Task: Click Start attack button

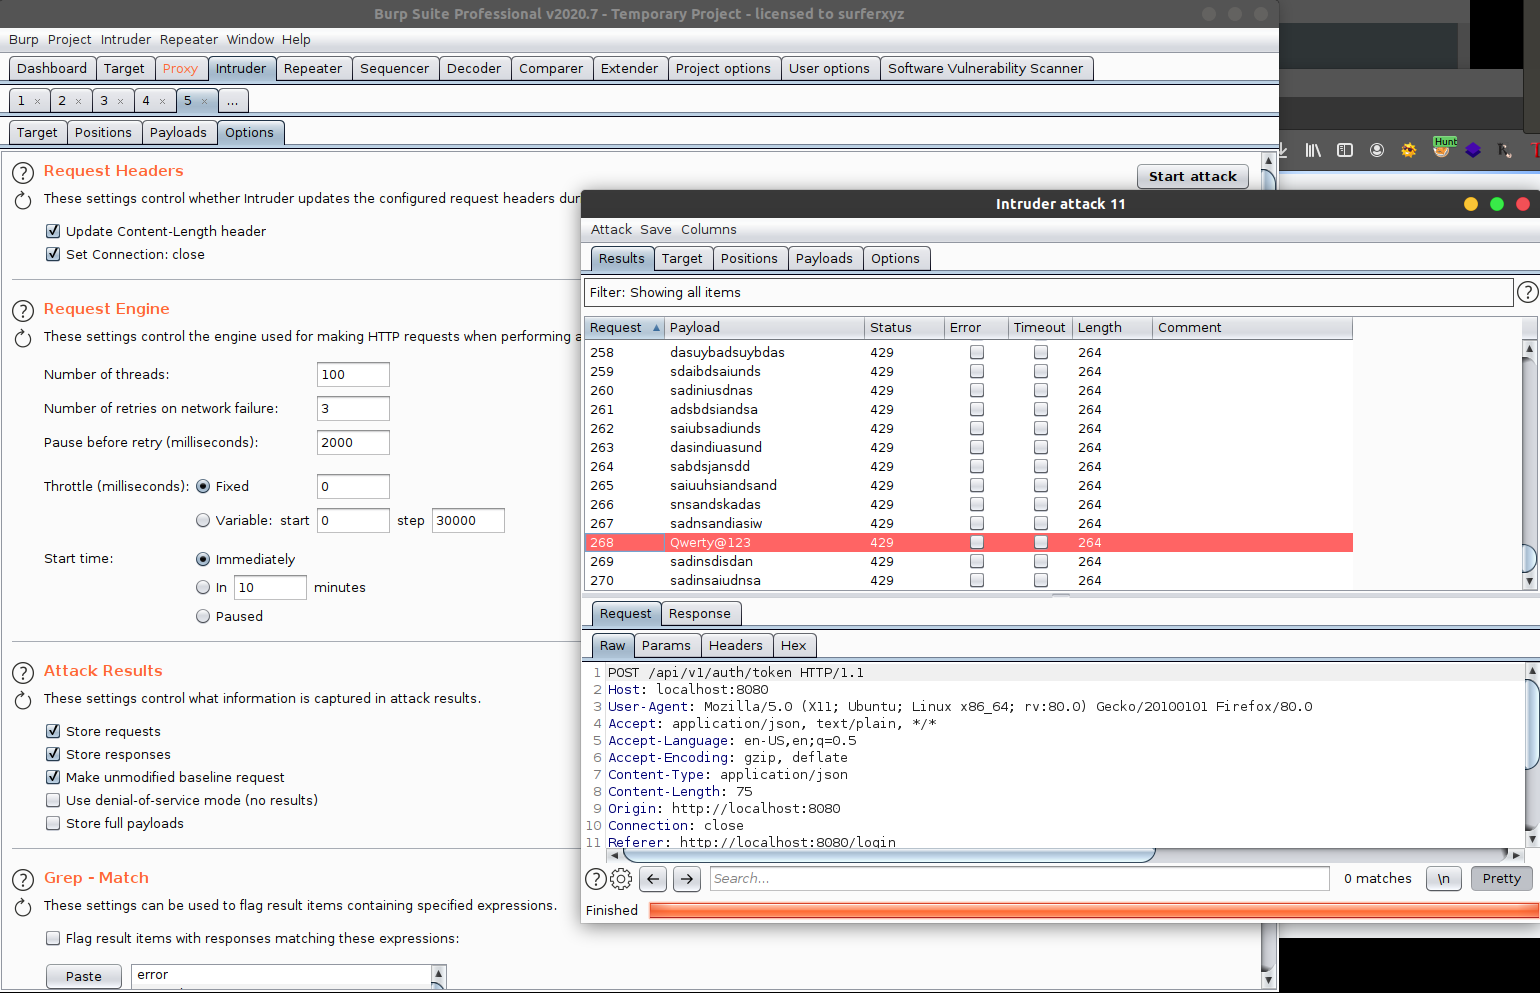Action: (1192, 176)
